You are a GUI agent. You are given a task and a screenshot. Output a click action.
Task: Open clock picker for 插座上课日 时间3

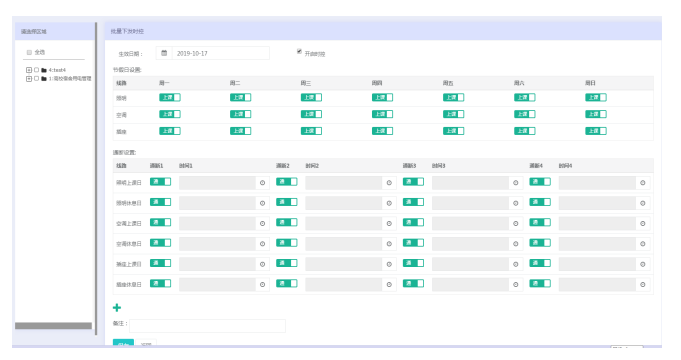(516, 264)
